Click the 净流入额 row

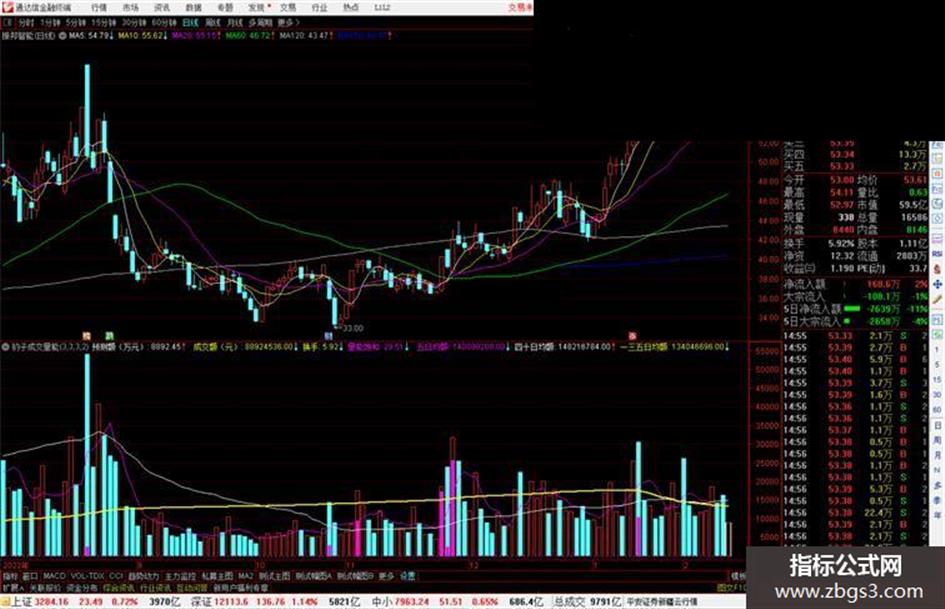point(855,283)
